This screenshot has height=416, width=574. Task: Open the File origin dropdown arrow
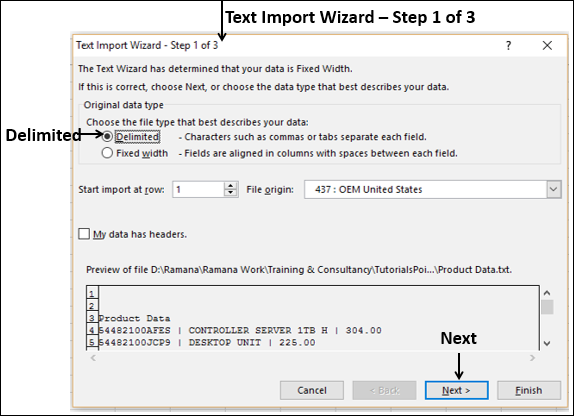[554, 189]
